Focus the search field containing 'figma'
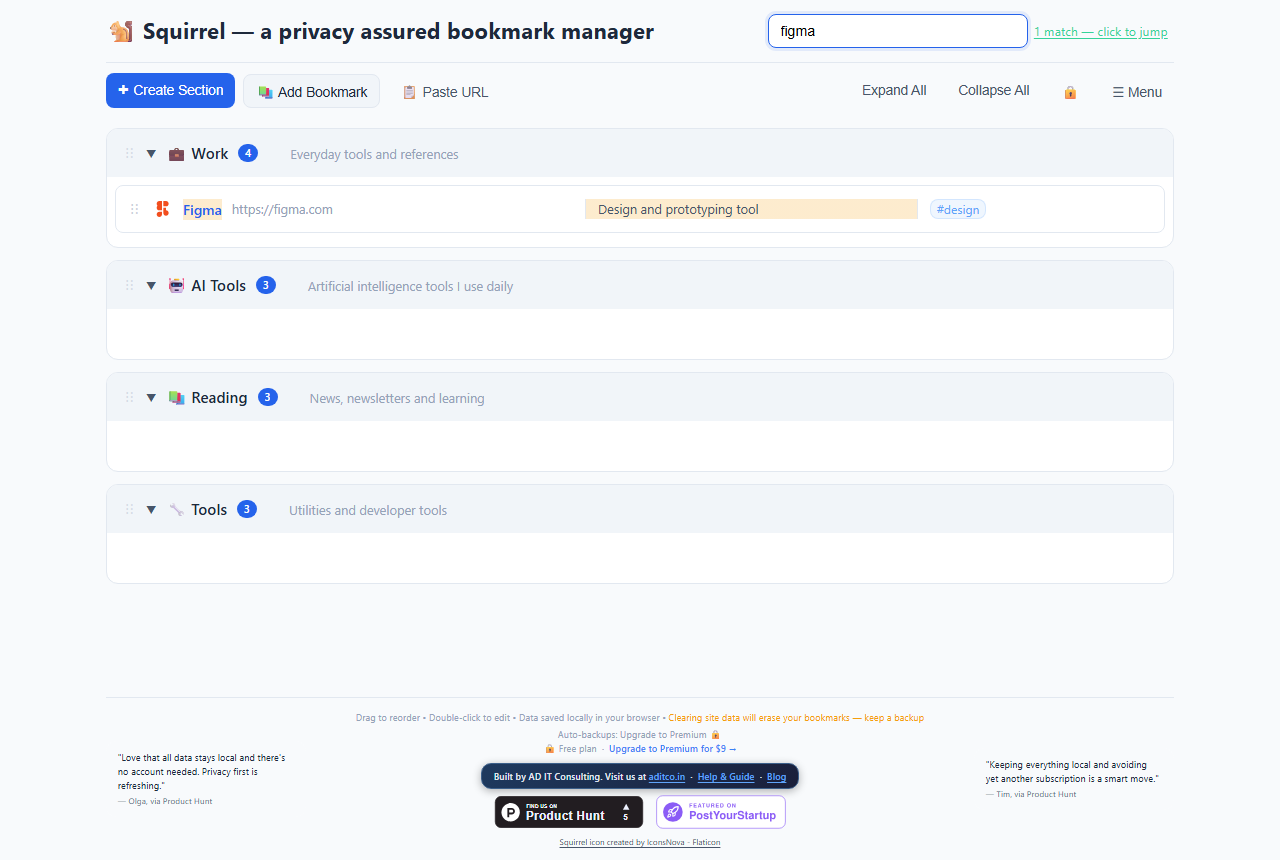This screenshot has width=1280, height=860. click(x=898, y=31)
